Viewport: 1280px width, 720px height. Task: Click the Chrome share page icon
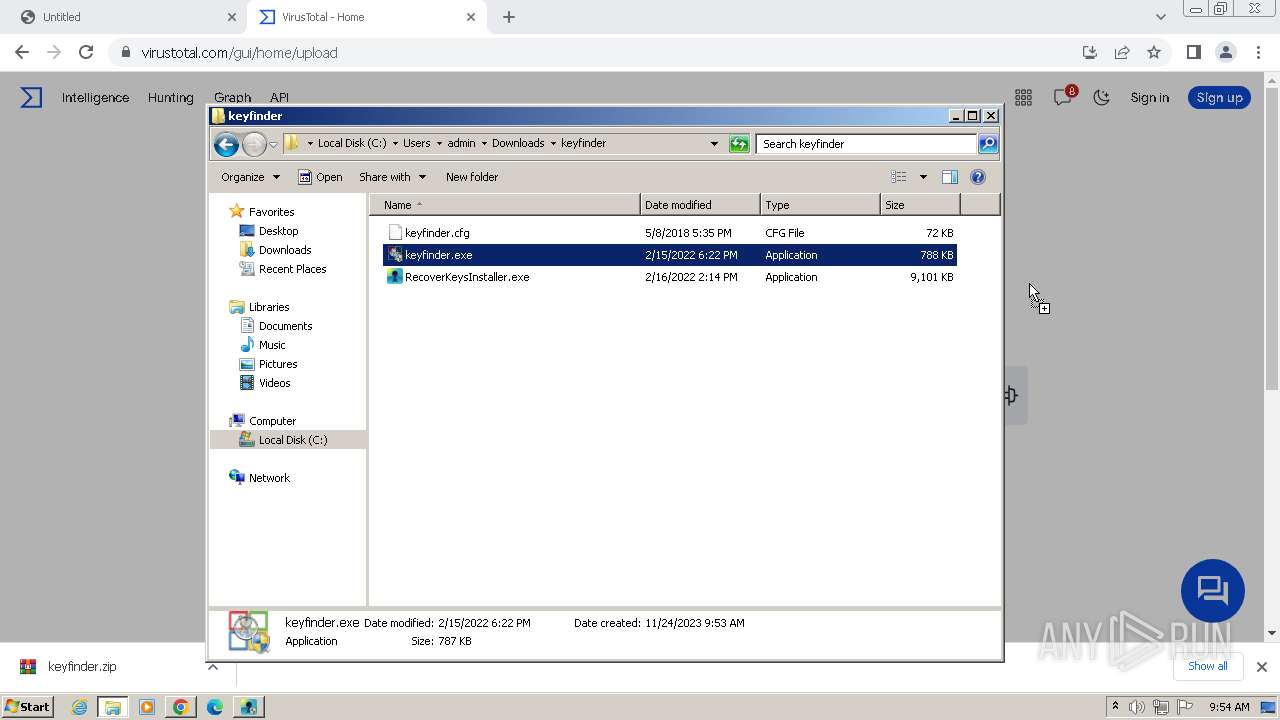pos(1122,53)
